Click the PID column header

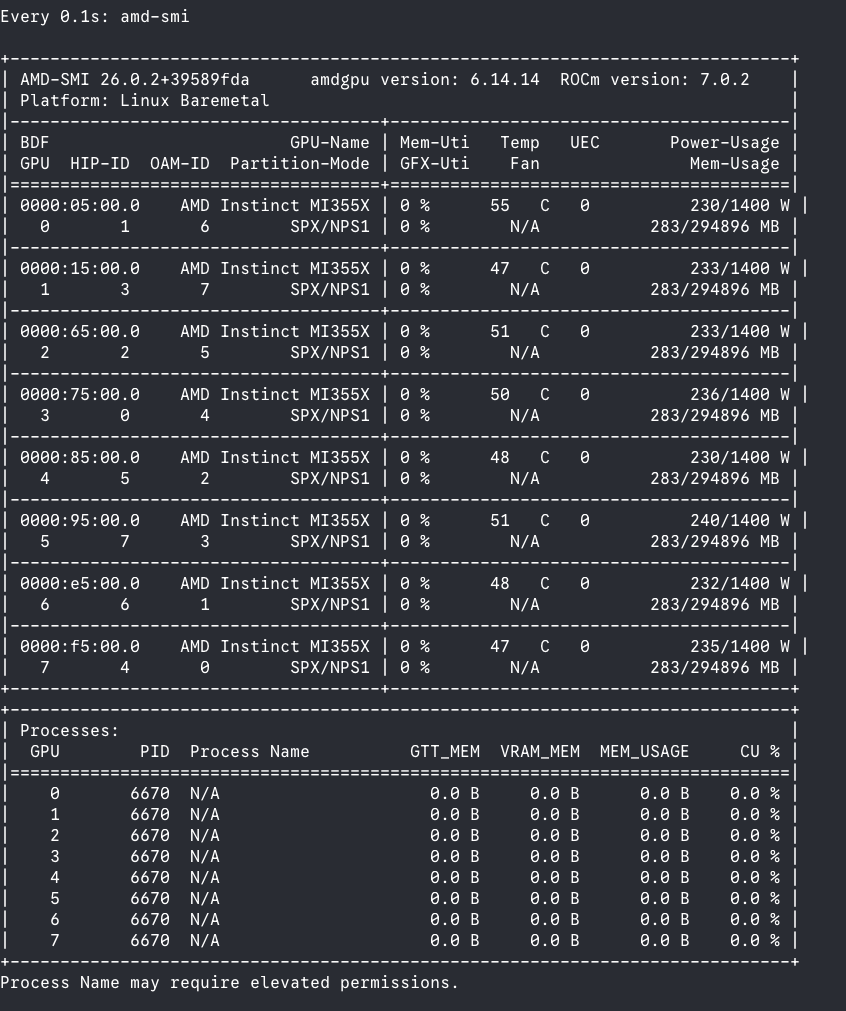[155, 752]
